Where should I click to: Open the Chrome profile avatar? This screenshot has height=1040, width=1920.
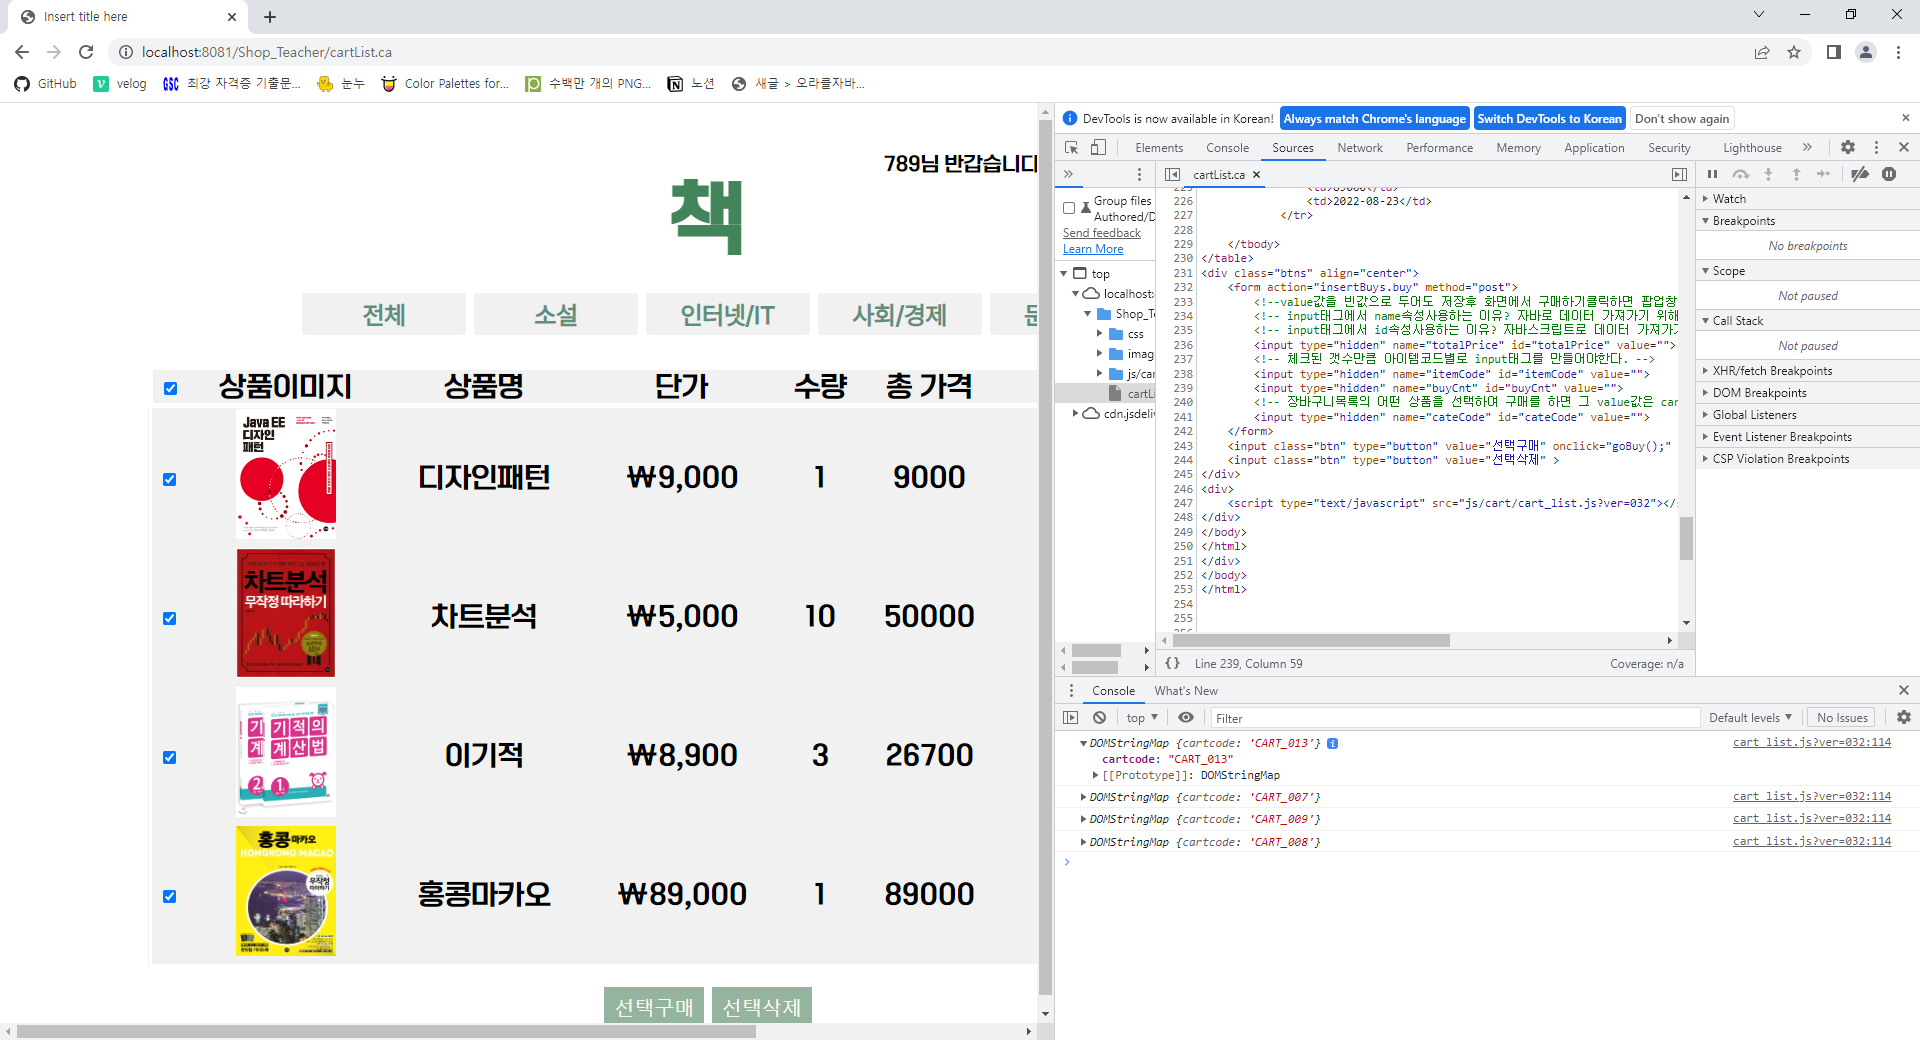(x=1866, y=52)
